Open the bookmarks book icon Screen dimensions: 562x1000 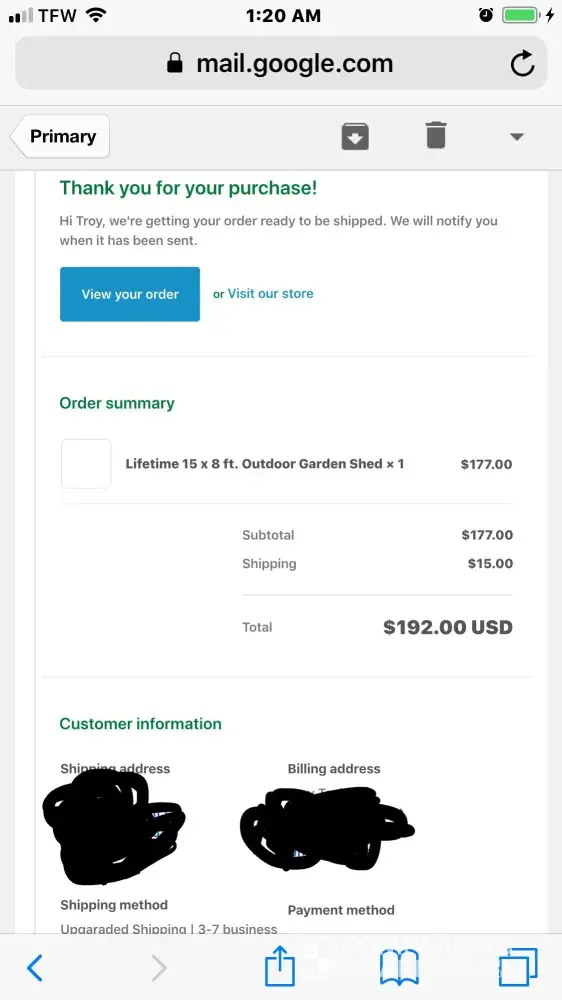[399, 967]
